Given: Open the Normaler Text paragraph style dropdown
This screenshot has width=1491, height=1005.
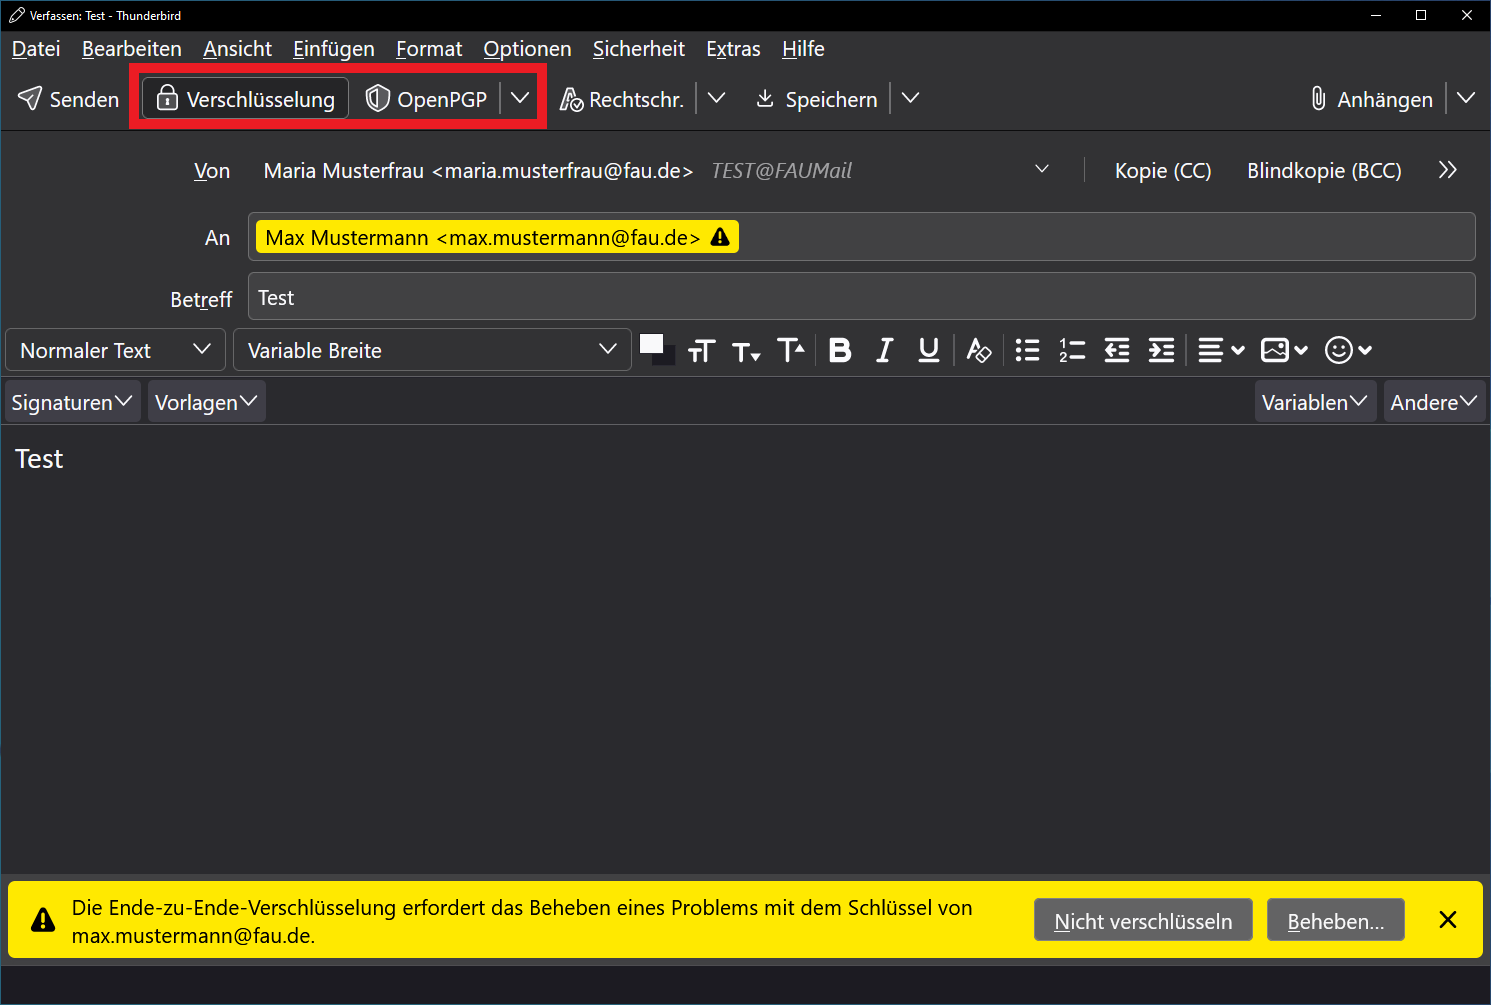Looking at the screenshot, I should [x=115, y=350].
